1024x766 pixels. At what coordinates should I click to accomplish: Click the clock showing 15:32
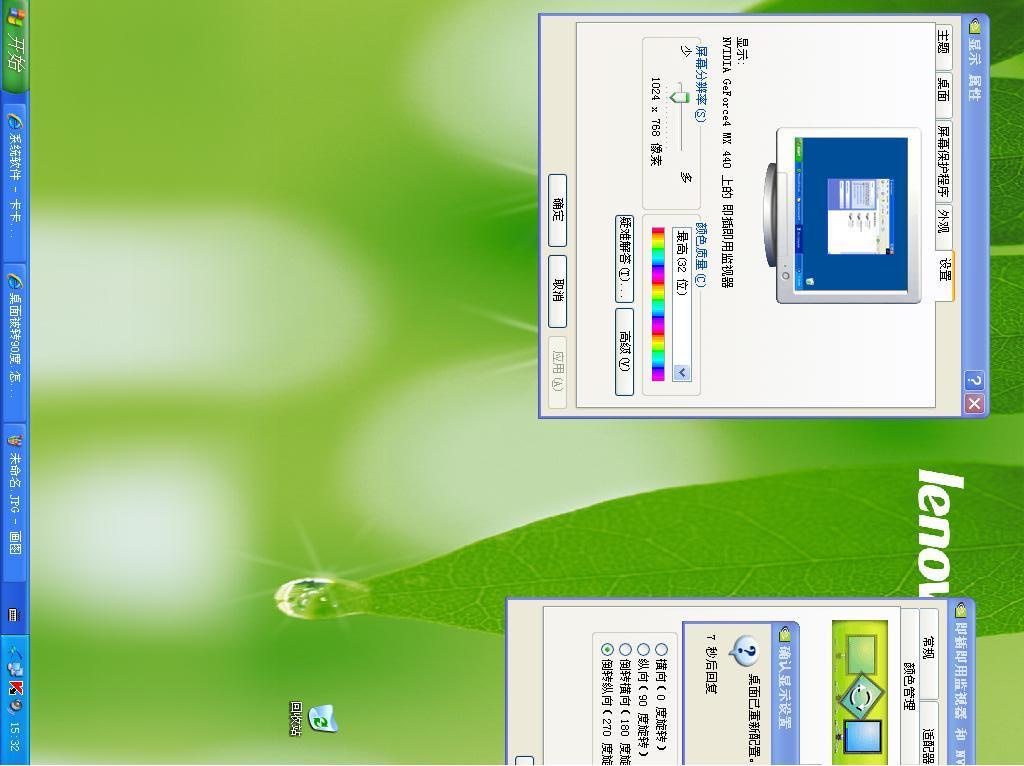pos(15,737)
